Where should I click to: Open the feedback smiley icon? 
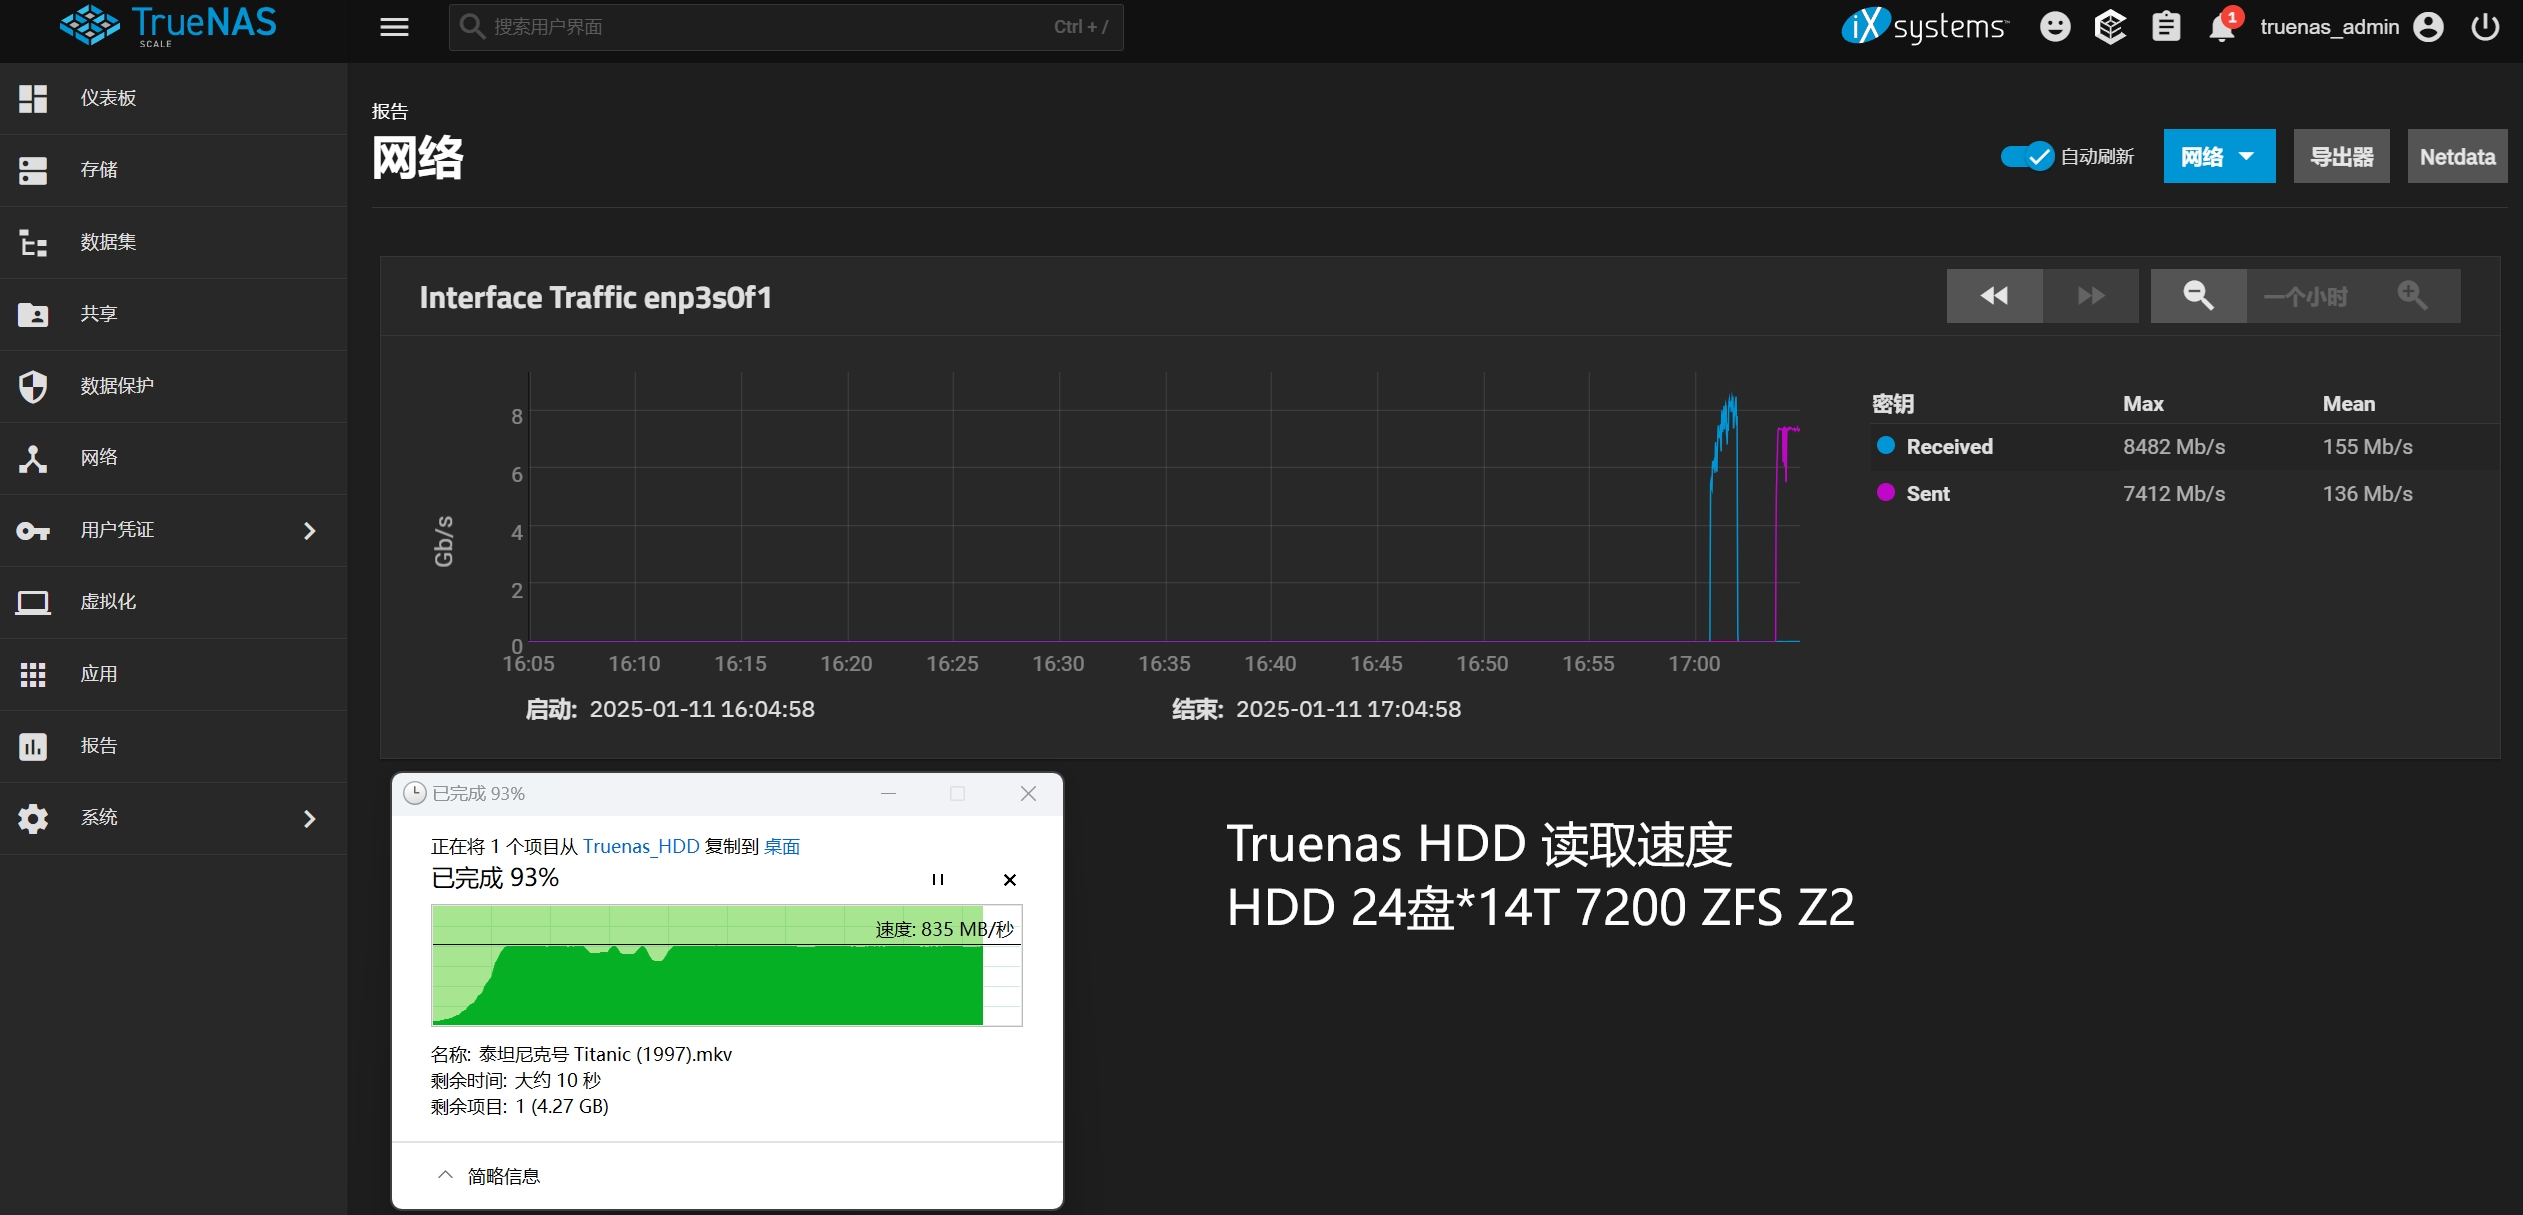click(x=2055, y=27)
